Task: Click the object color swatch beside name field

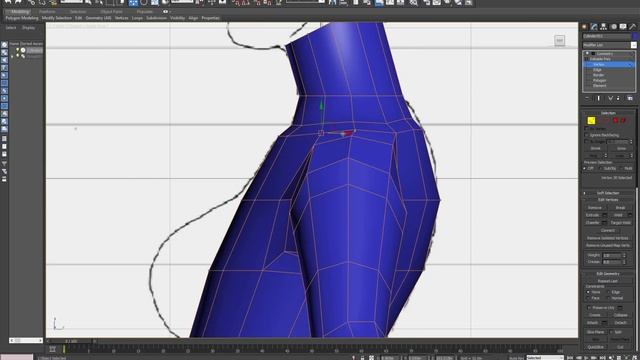Action: [x=635, y=36]
